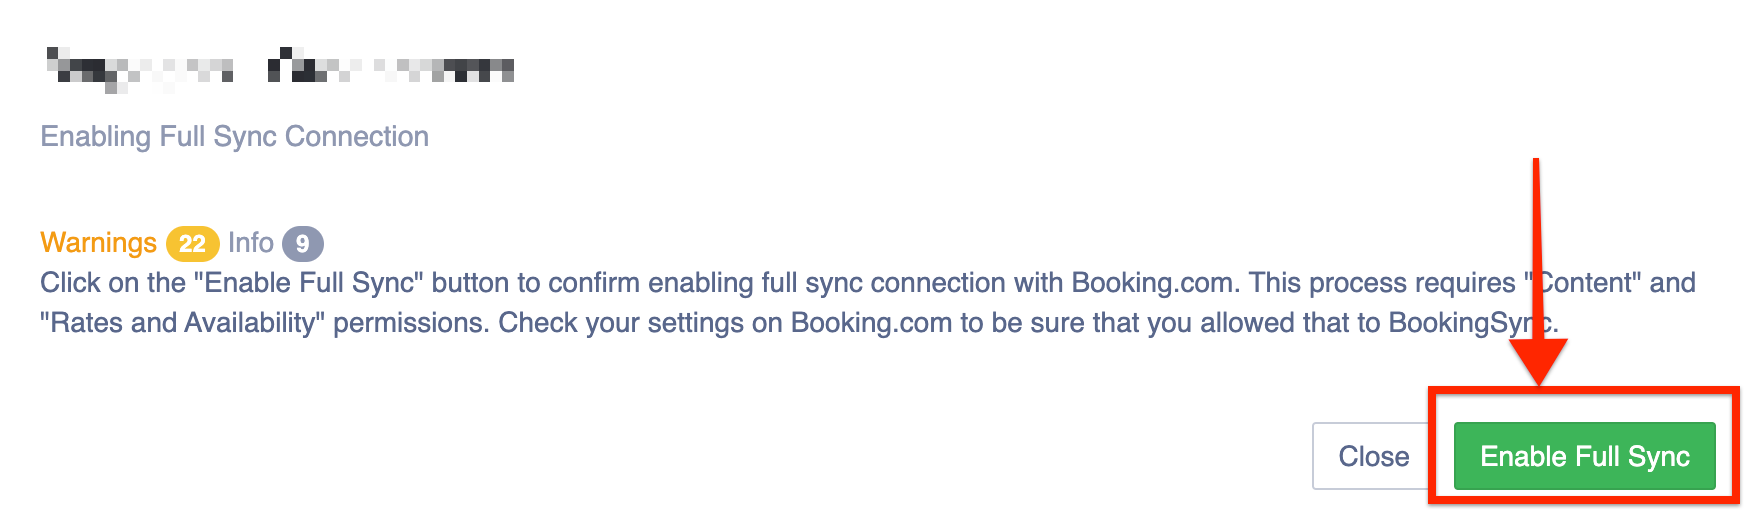
Task: Click the first blurred word in title
Action: pyautogui.click(x=140, y=68)
